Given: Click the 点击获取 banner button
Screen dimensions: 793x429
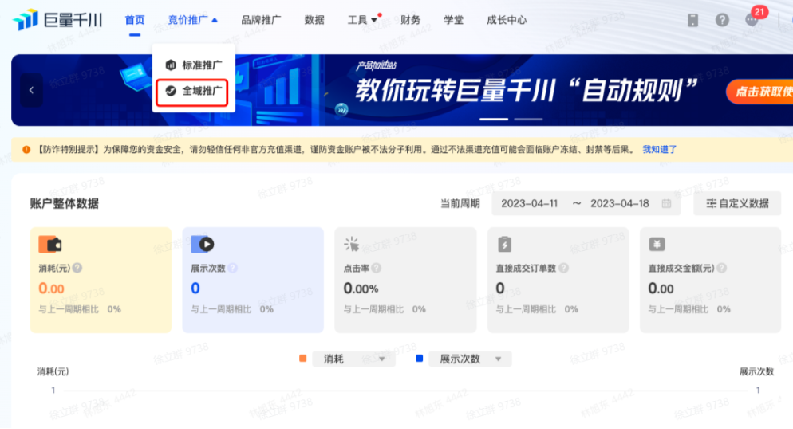Looking at the screenshot, I should 760,92.
